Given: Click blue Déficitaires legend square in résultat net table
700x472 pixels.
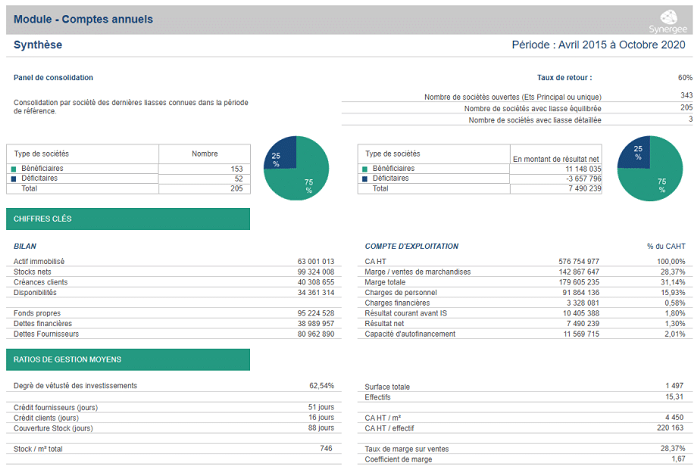Looking at the screenshot, I should point(365,179).
